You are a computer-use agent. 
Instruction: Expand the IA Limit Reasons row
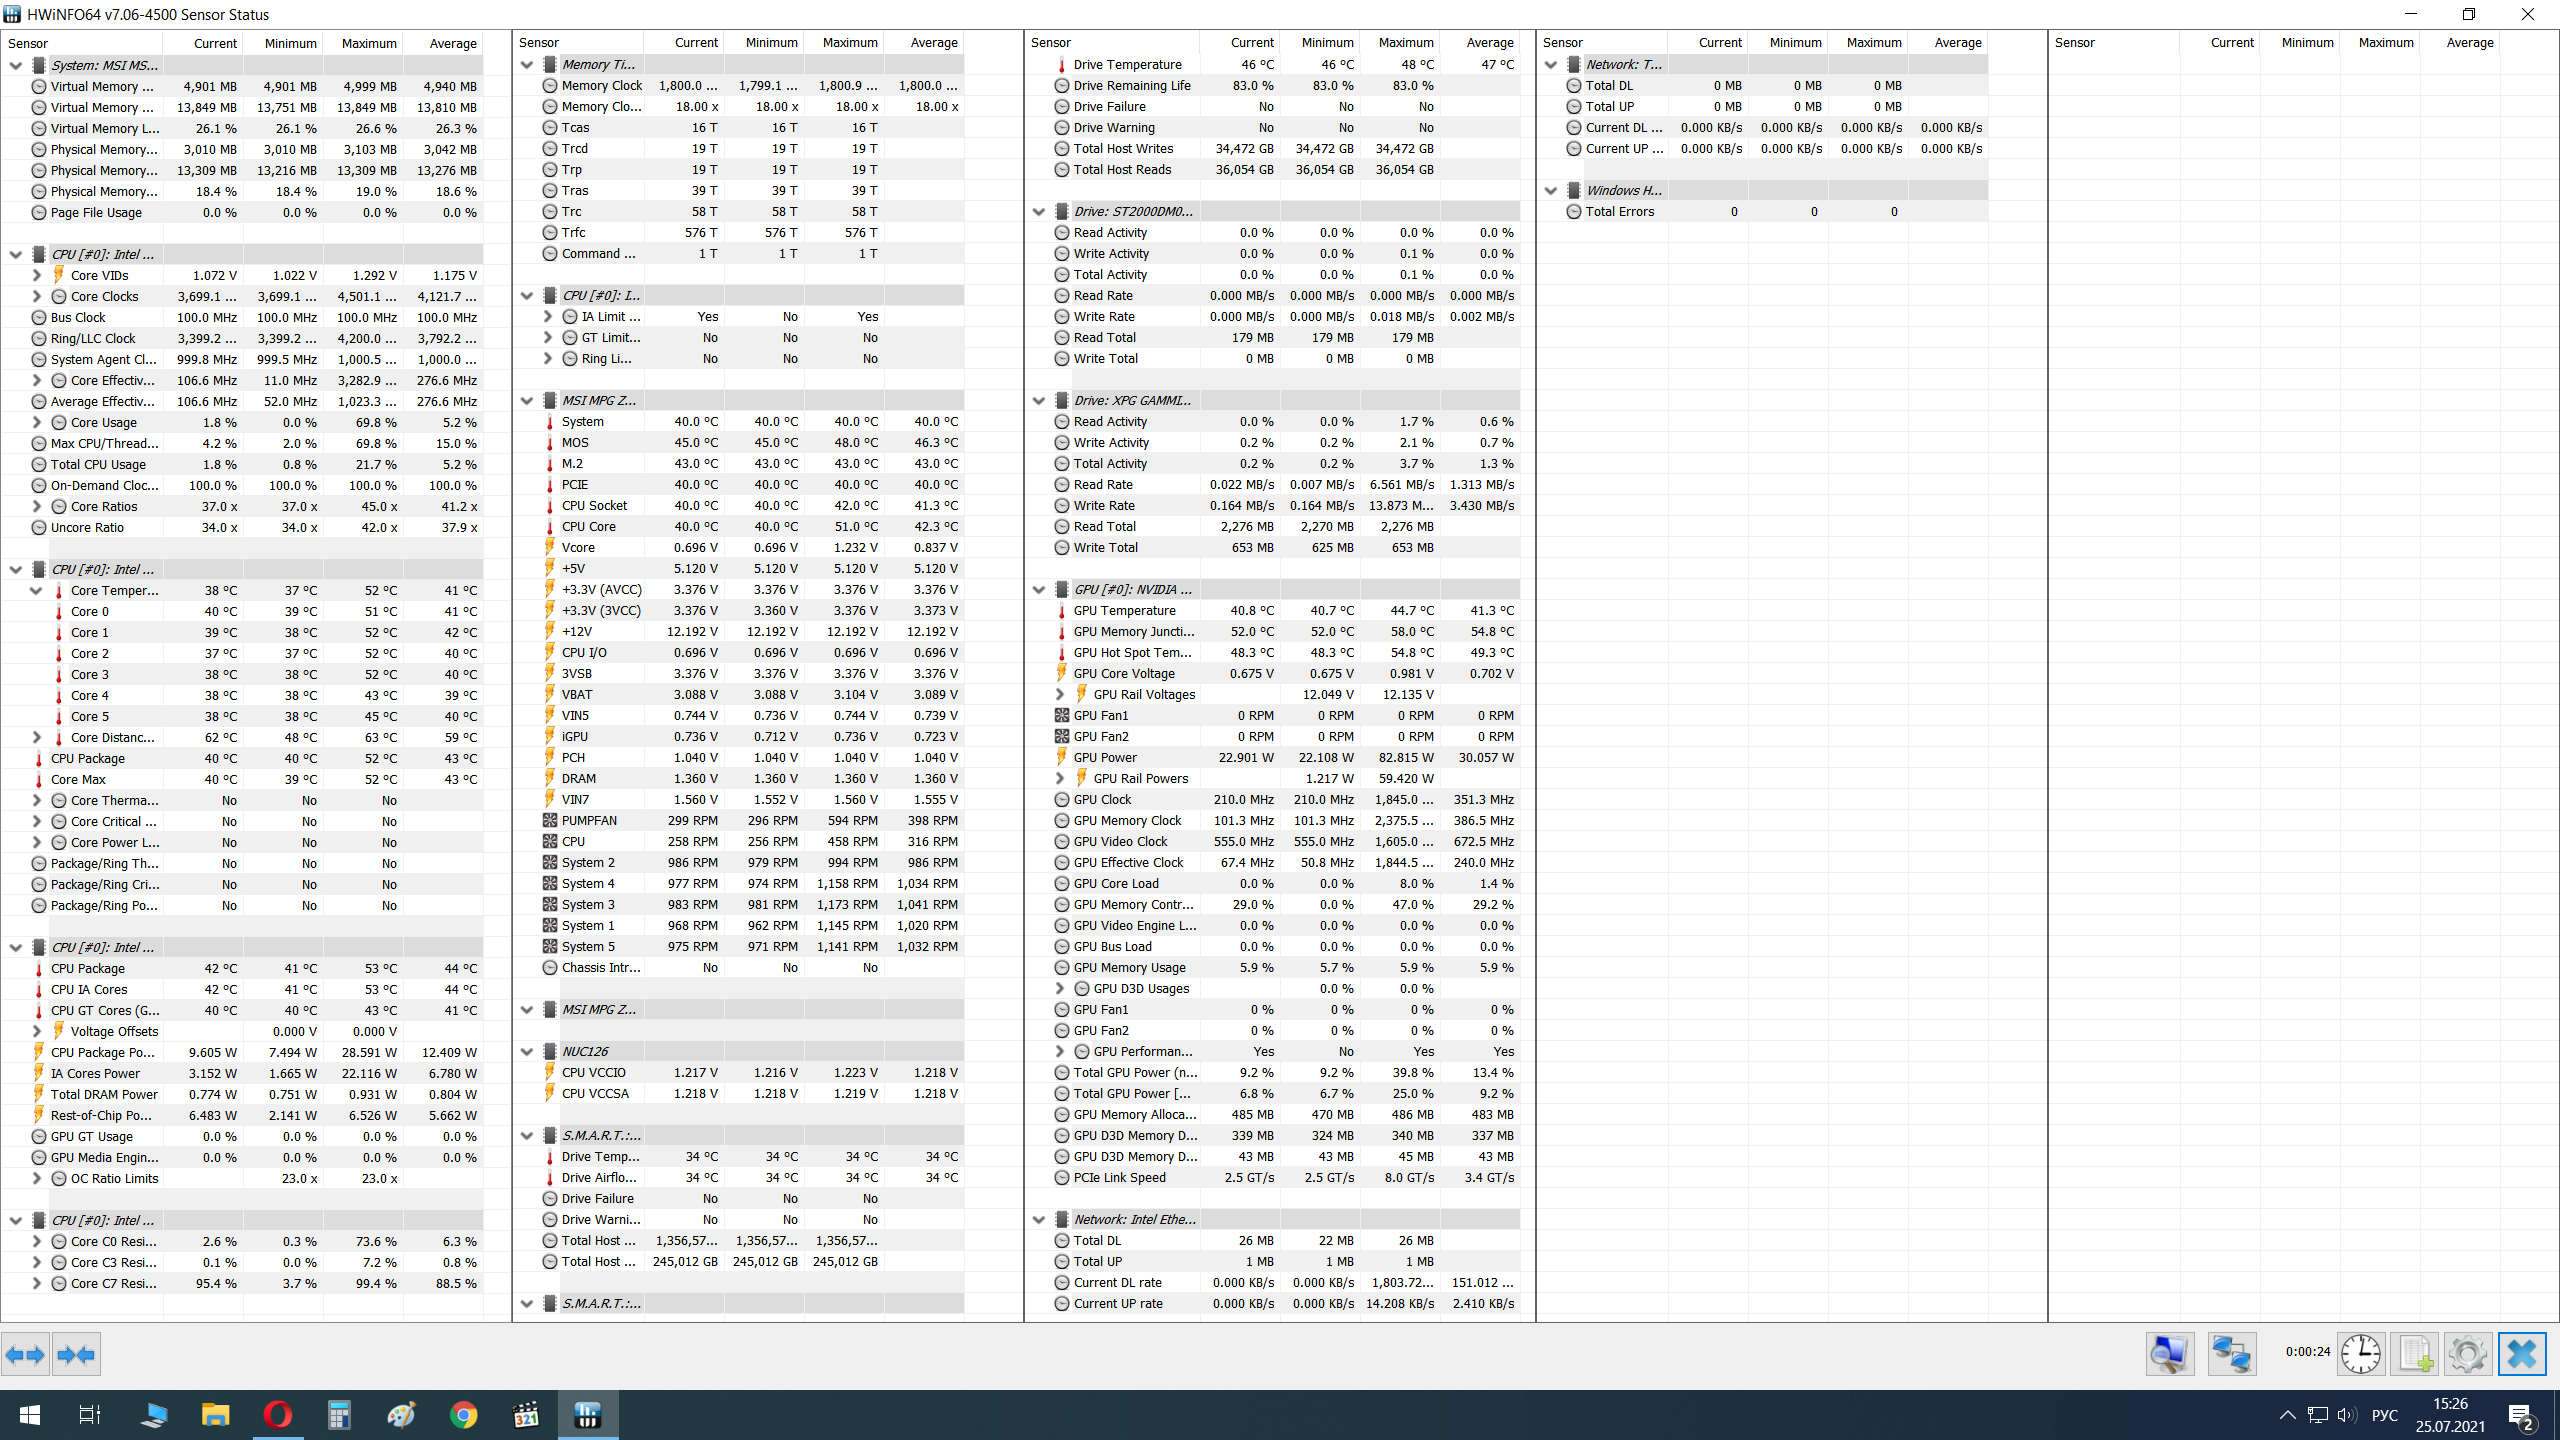tap(548, 316)
